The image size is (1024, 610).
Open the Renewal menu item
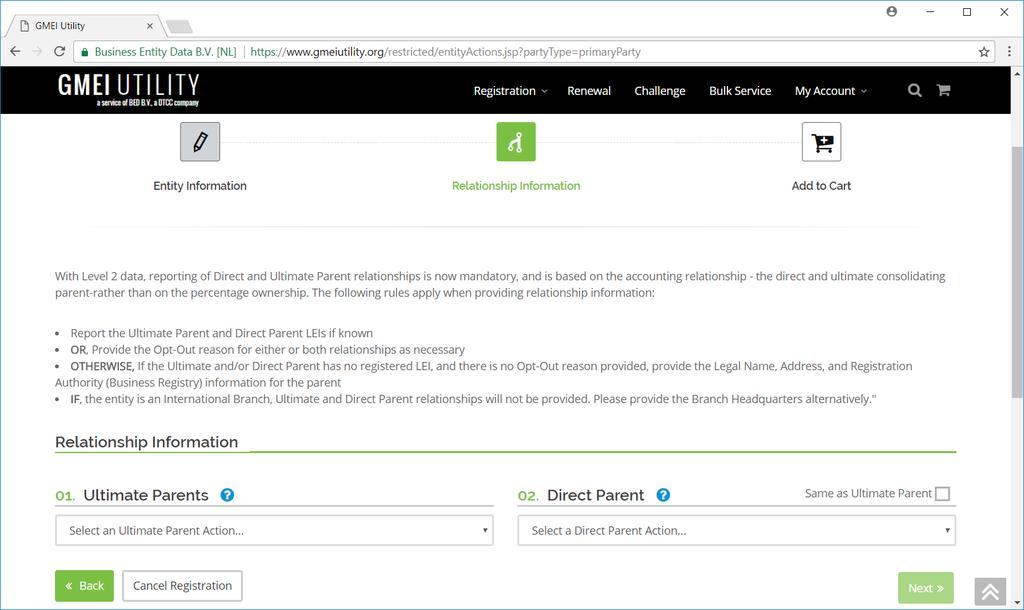tap(589, 91)
